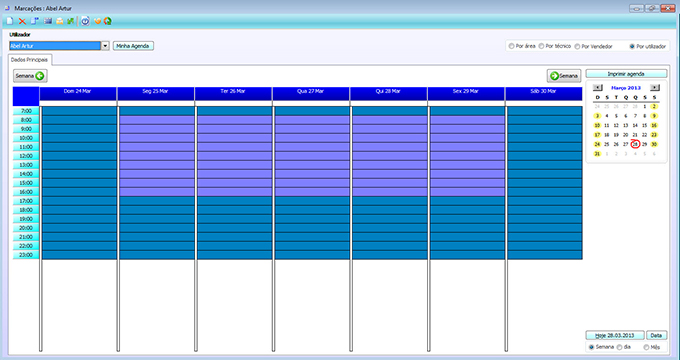The image size is (680, 360).
Task: Click the 16:00 time label
Action: click(26, 192)
